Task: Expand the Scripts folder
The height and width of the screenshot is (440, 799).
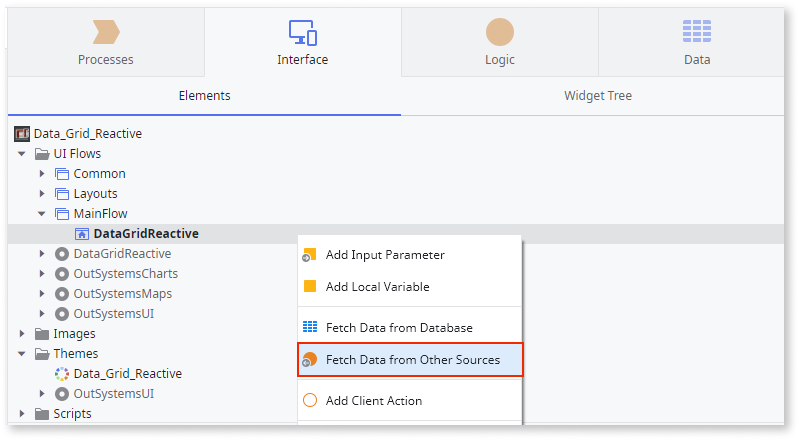Action: click(21, 413)
